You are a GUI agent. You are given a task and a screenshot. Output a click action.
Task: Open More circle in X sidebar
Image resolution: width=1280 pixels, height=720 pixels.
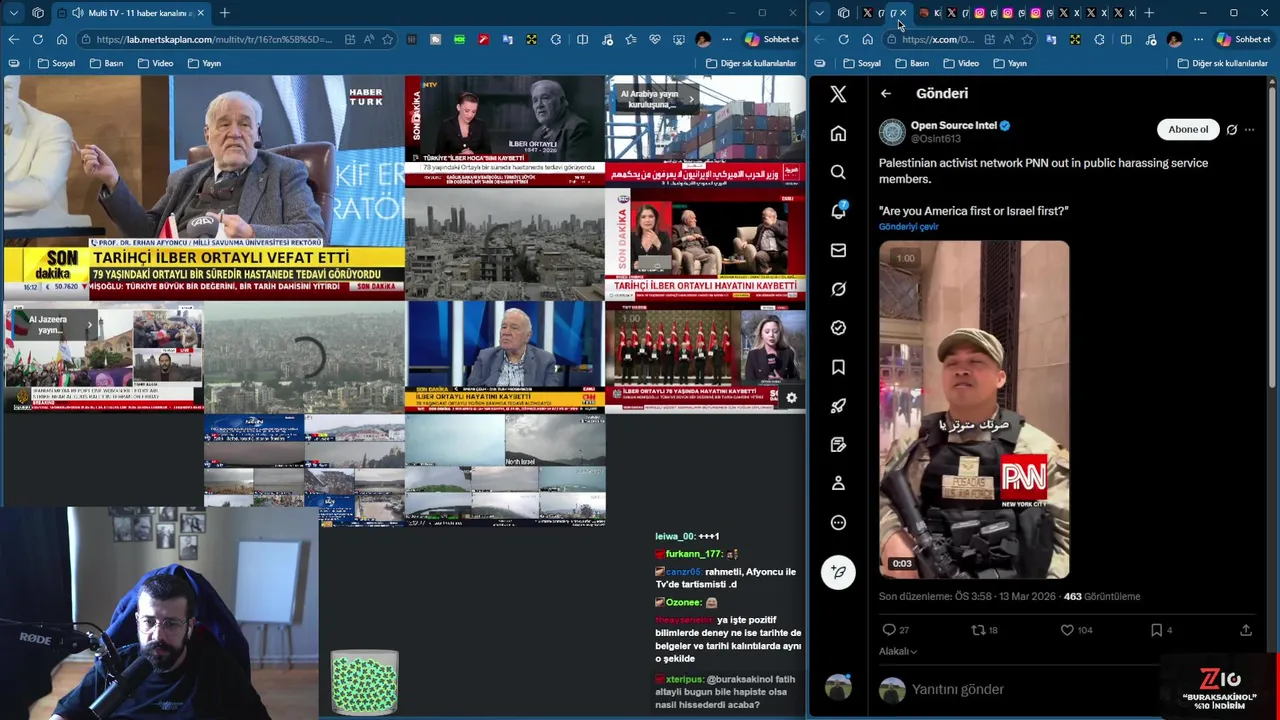838,522
